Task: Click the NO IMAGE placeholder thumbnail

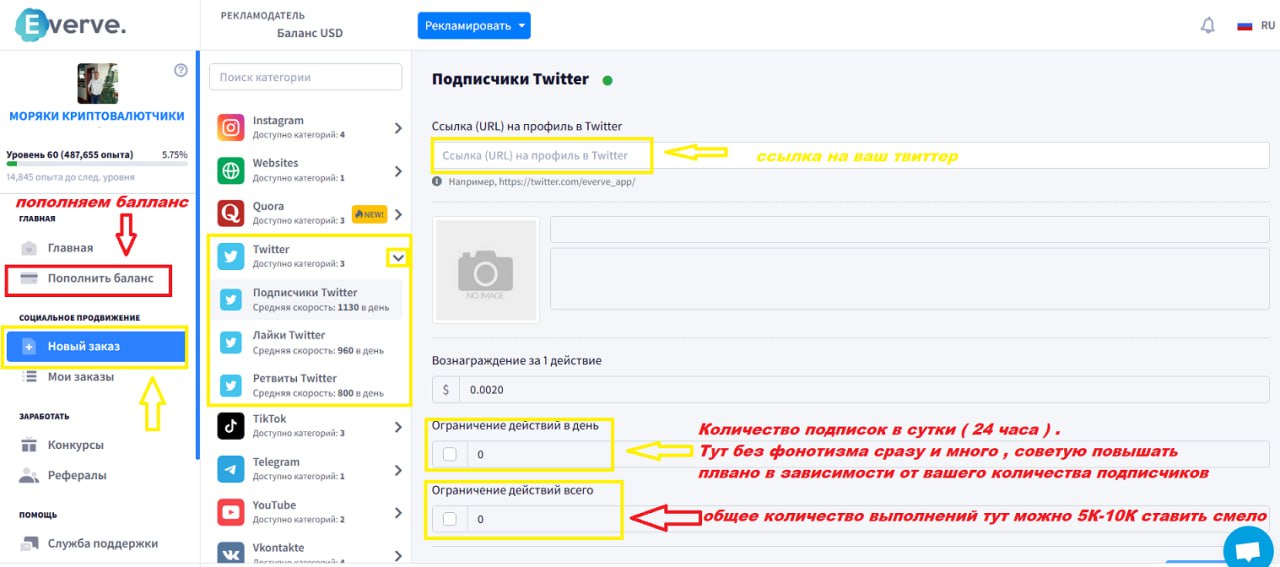Action: (486, 270)
